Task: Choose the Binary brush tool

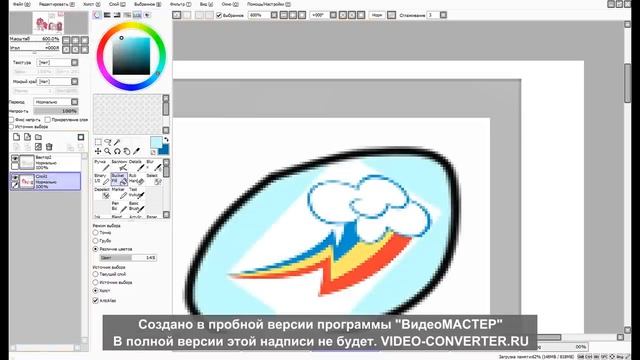Action: coord(102,179)
